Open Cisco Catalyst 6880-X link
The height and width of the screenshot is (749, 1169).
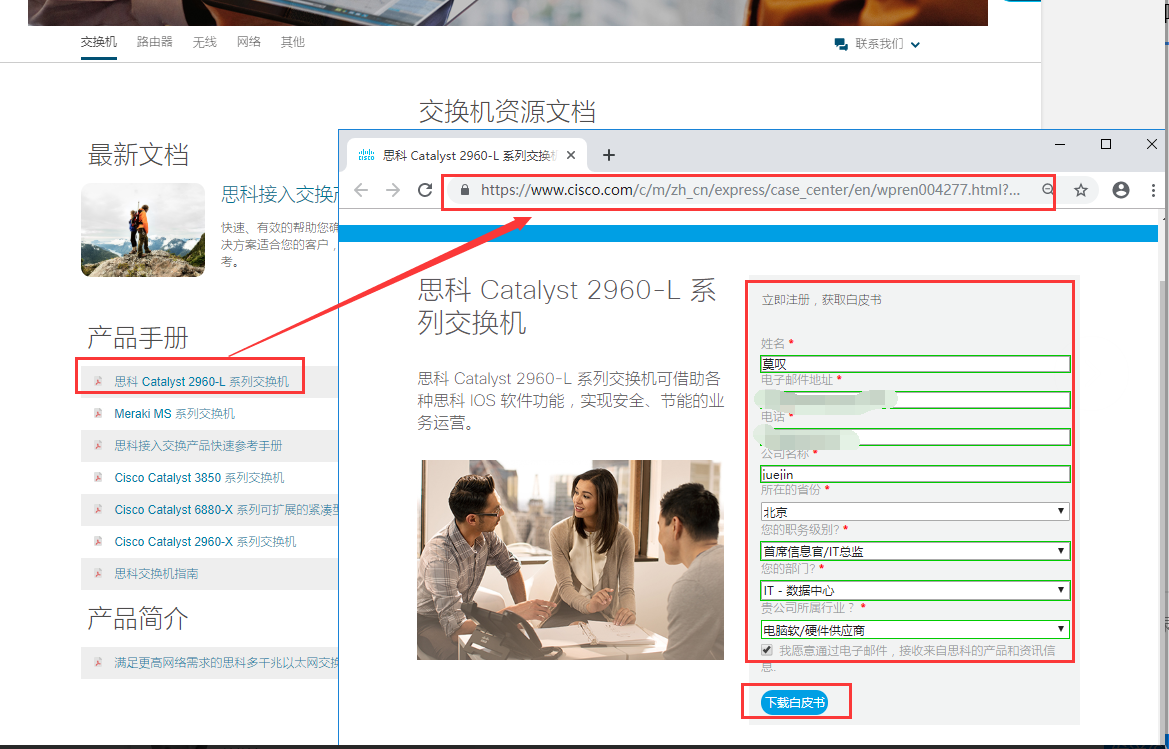[226, 510]
